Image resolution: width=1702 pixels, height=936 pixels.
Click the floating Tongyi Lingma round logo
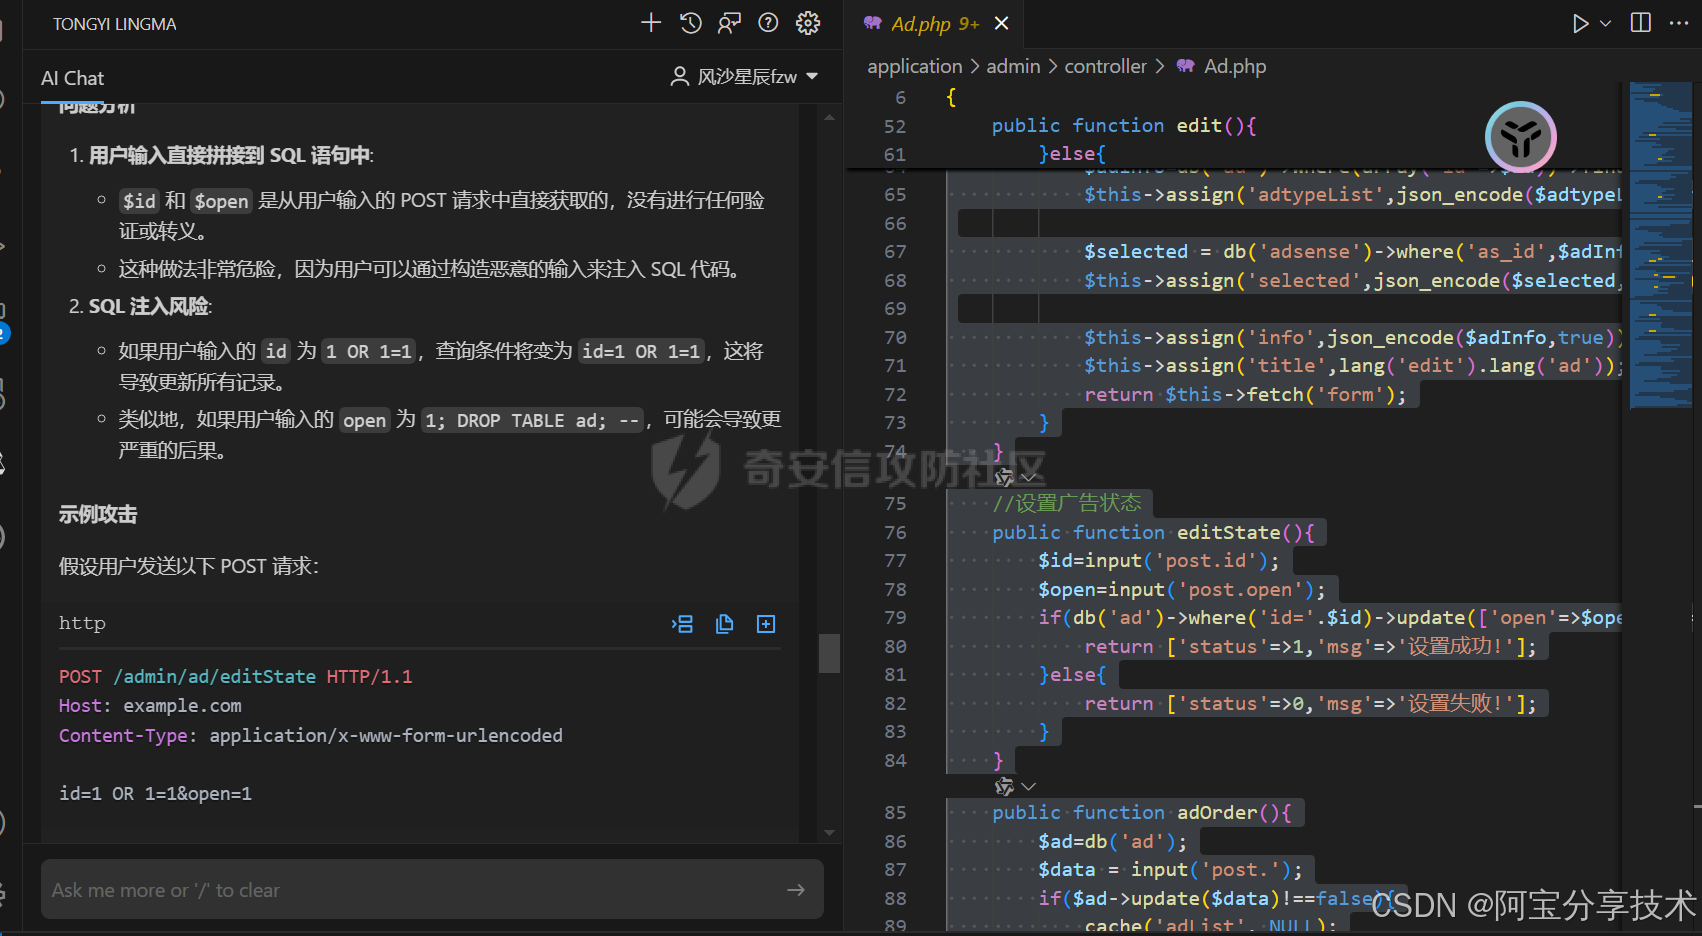1521,138
